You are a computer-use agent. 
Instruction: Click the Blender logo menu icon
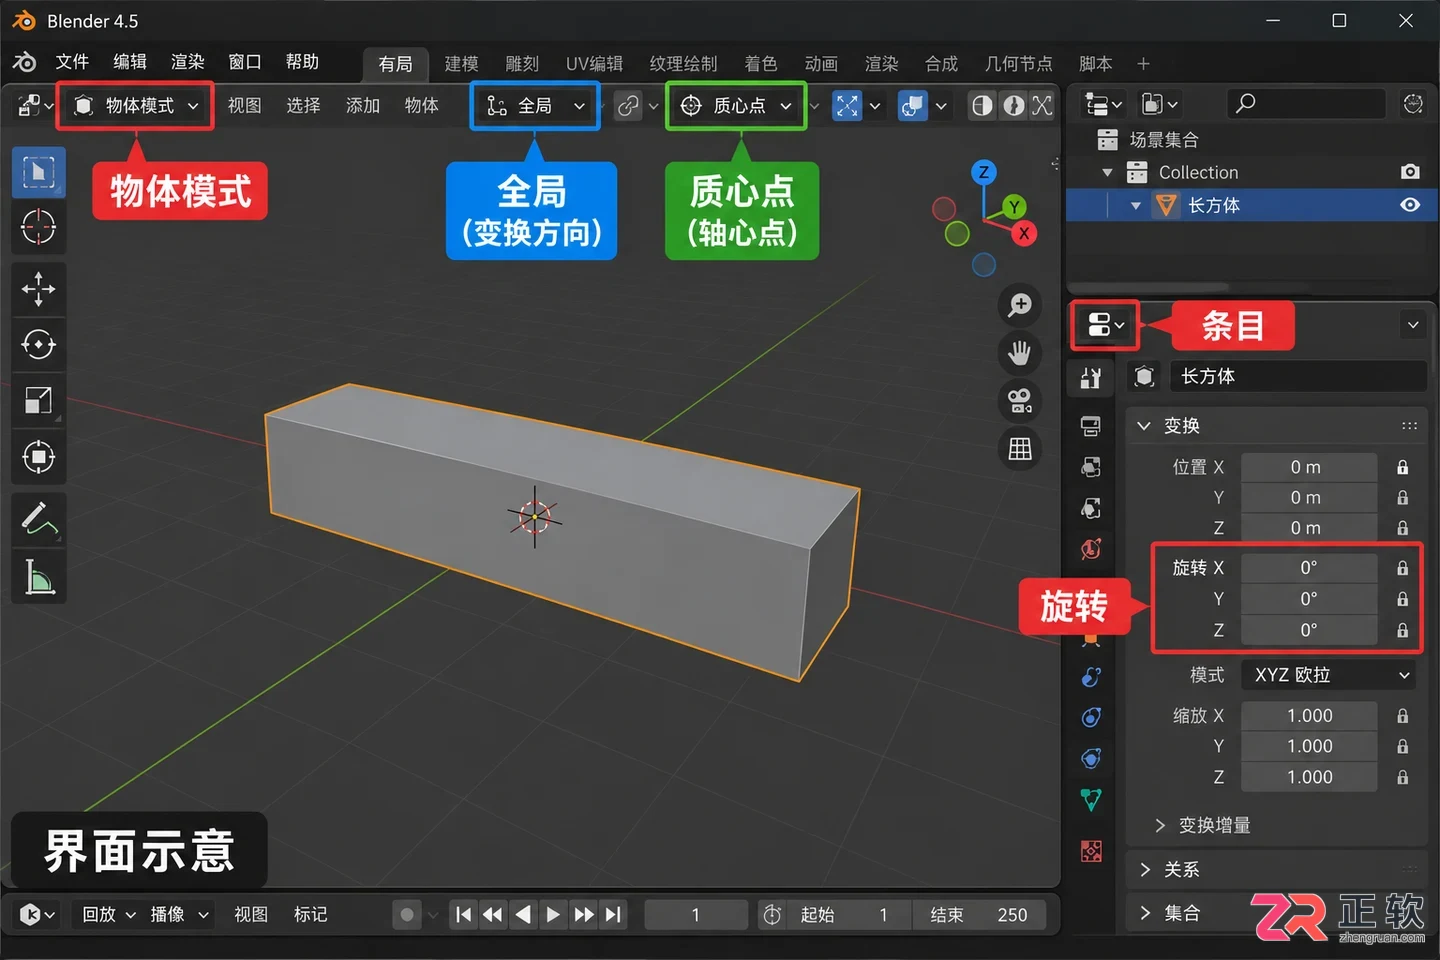coord(24,62)
